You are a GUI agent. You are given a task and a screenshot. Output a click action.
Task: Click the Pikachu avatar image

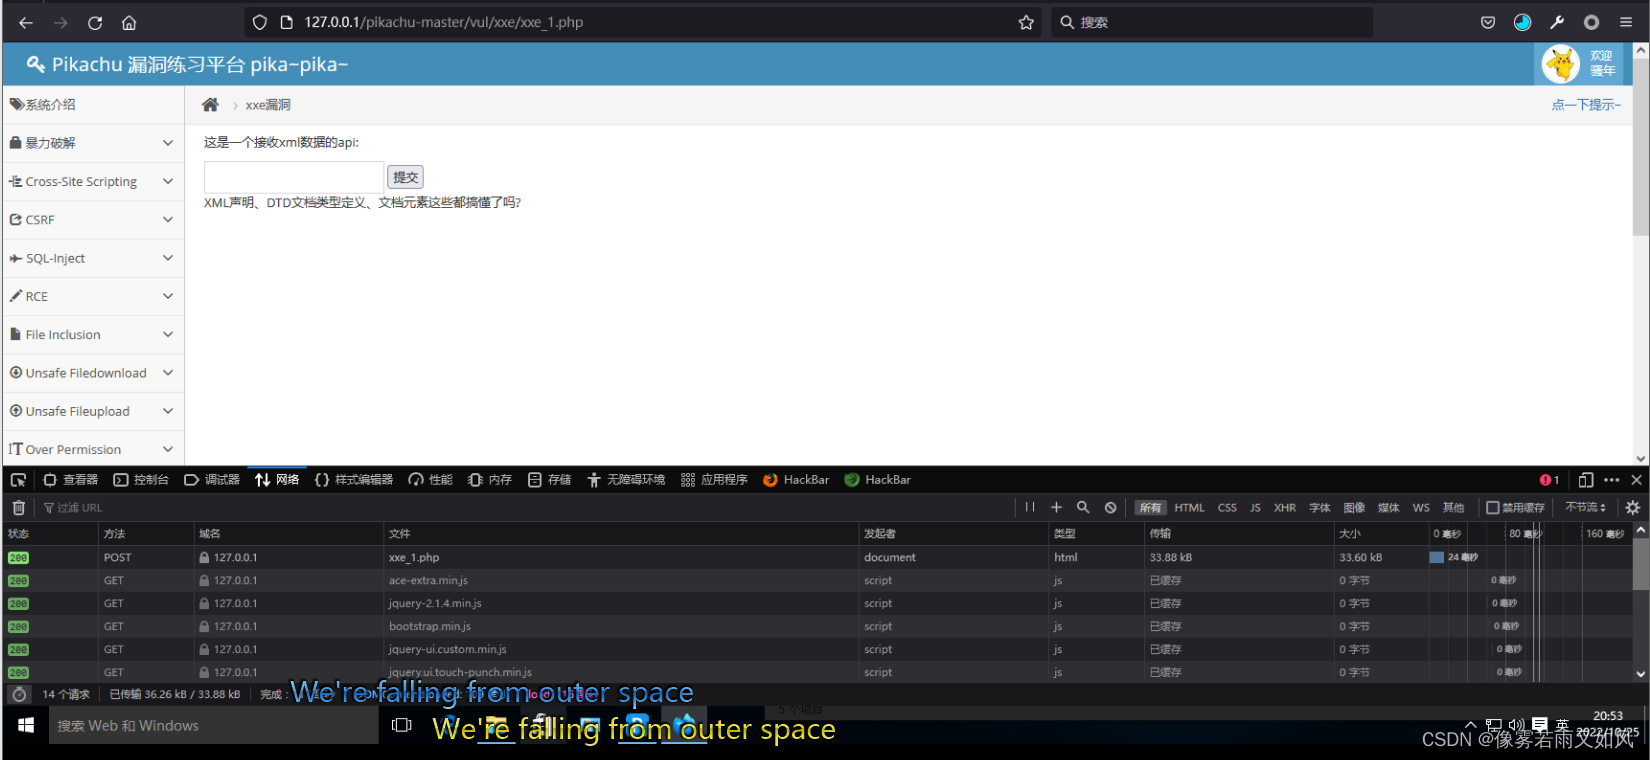[1560, 64]
